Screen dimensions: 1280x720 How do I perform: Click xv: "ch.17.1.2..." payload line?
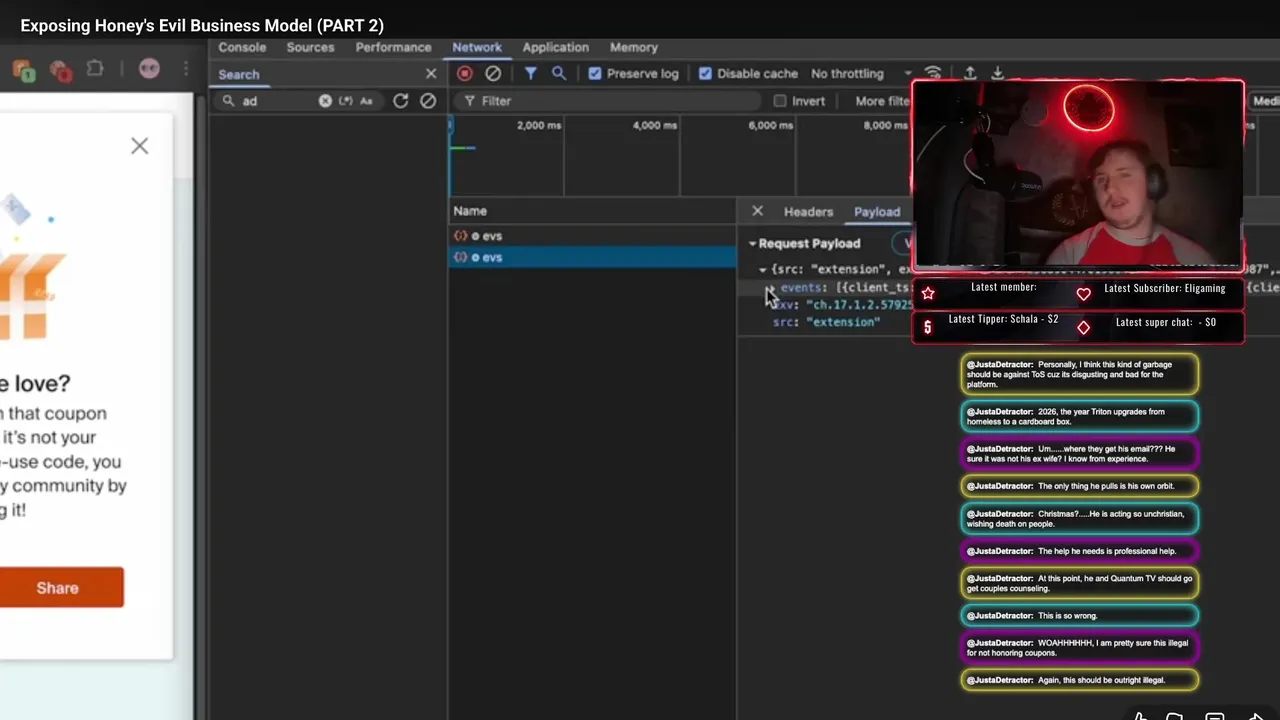point(845,305)
